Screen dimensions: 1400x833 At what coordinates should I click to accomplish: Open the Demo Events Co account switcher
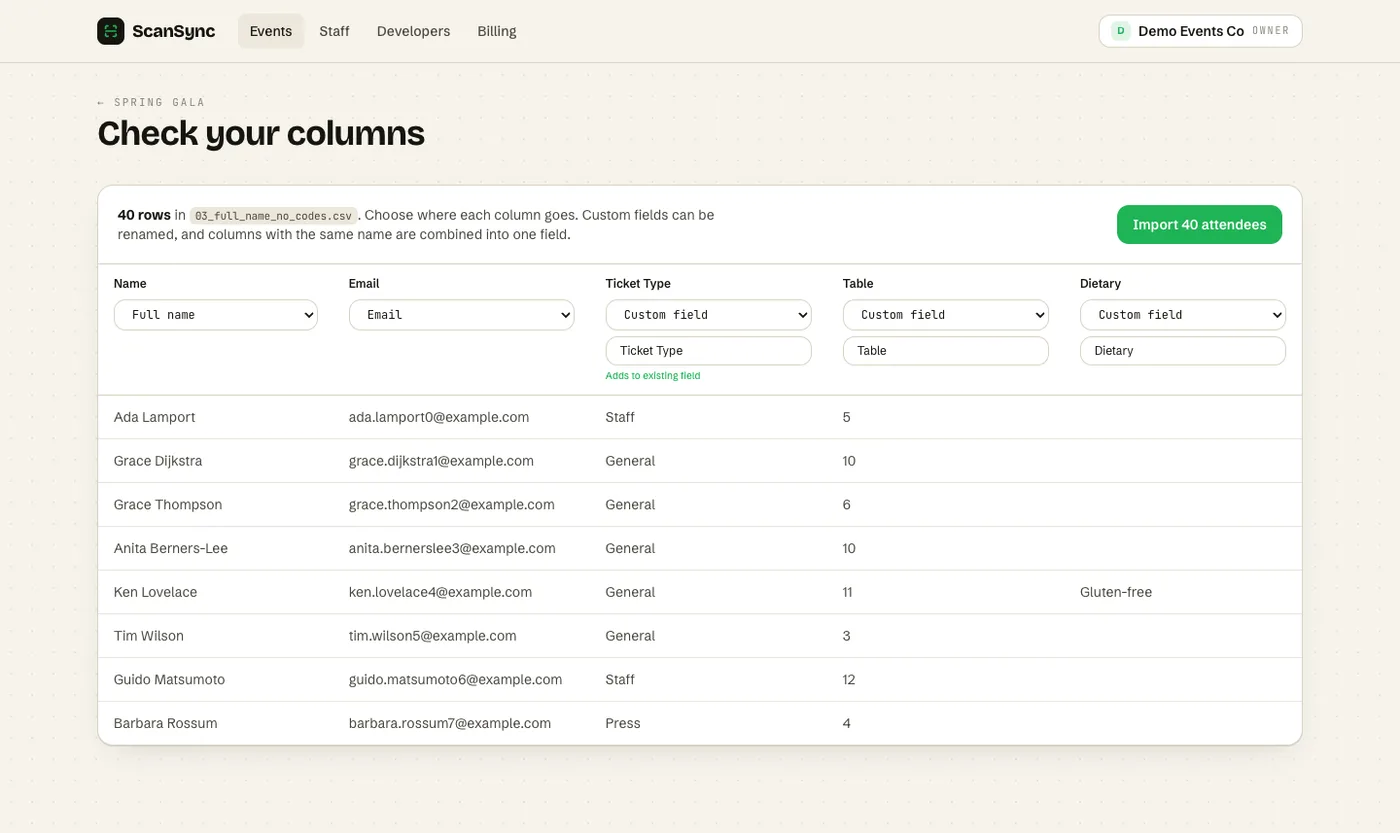1200,31
